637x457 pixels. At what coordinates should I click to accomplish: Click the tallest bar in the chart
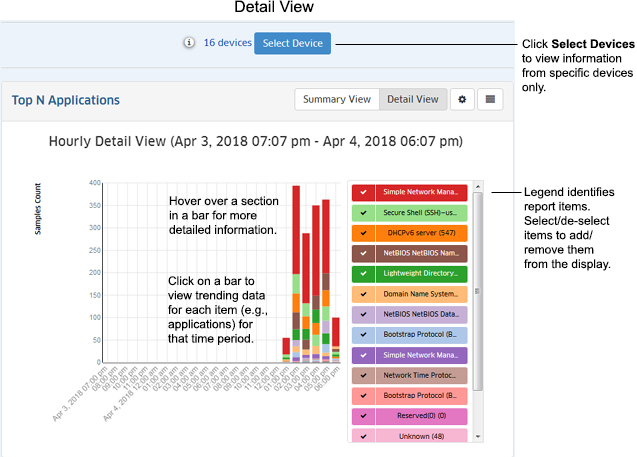click(296, 272)
